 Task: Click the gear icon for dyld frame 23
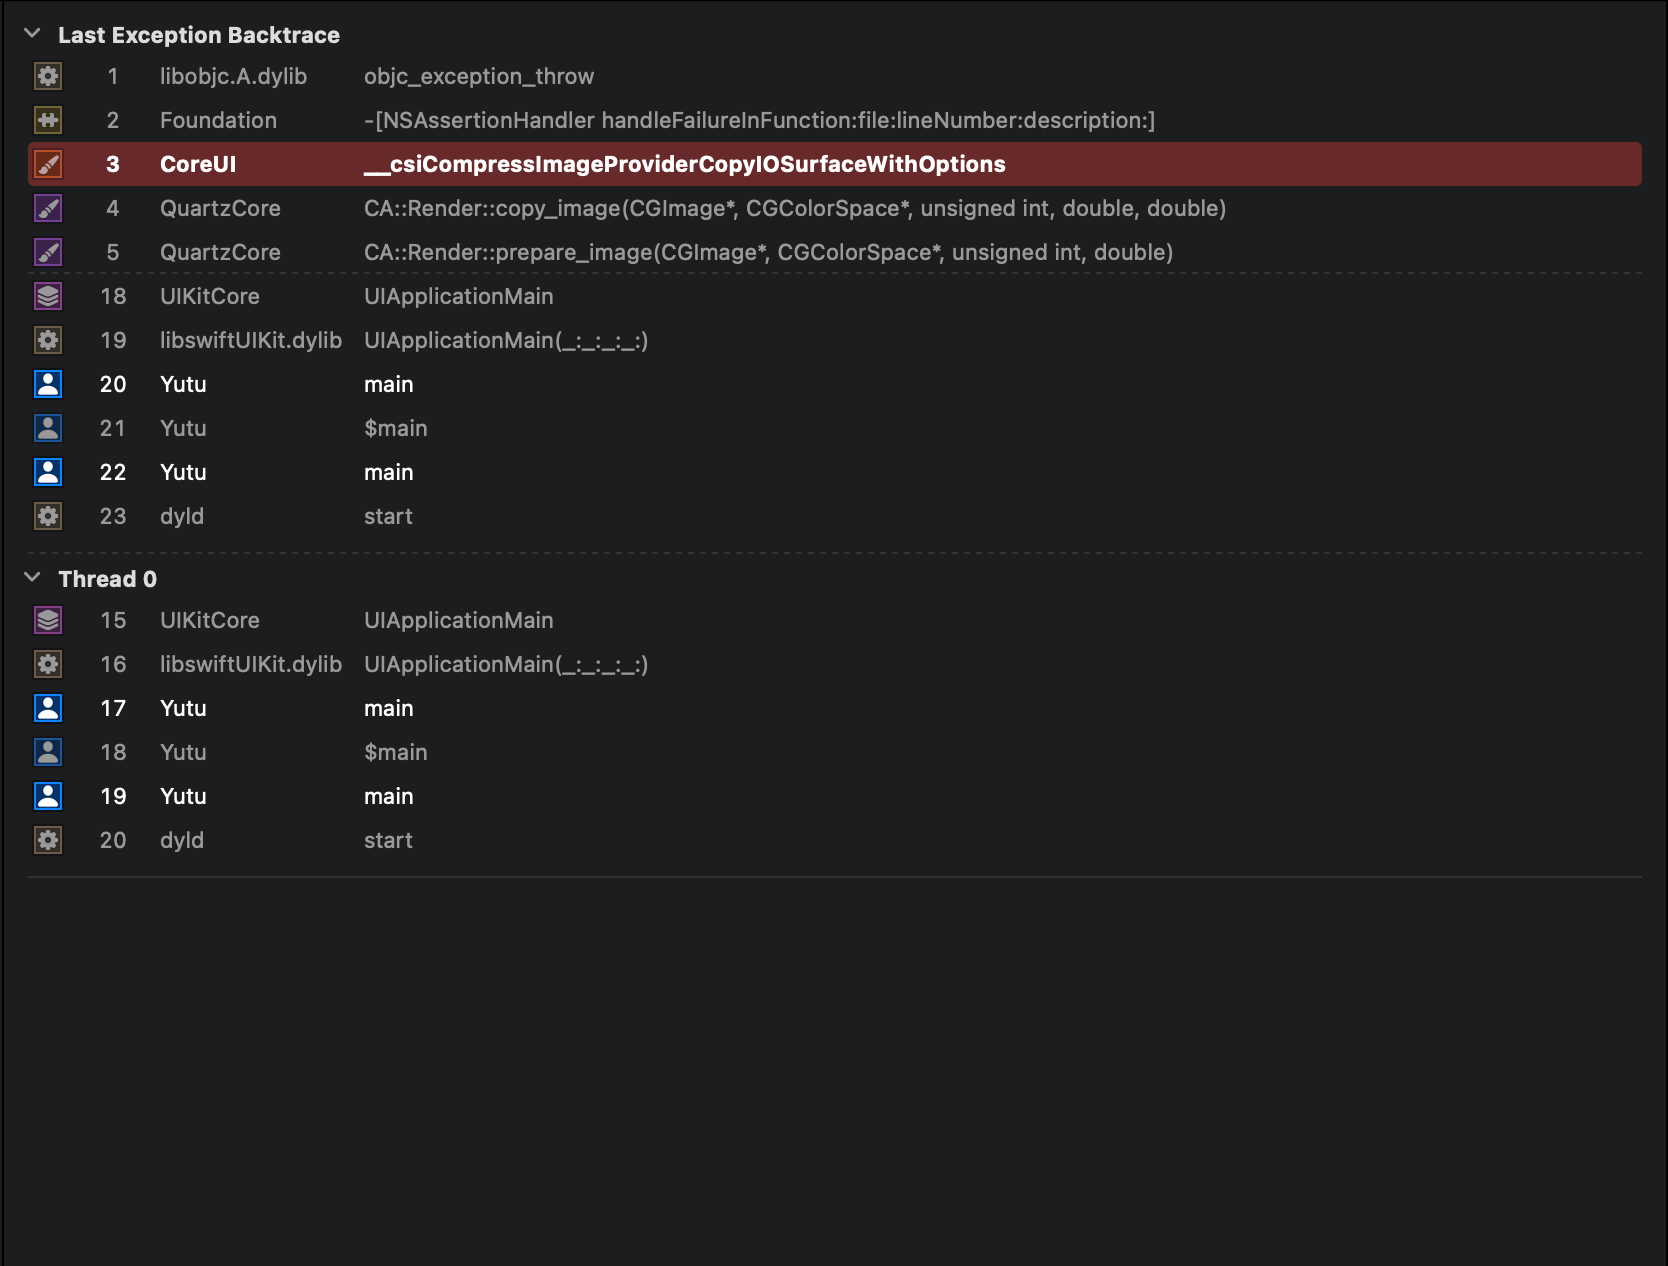pyautogui.click(x=48, y=516)
